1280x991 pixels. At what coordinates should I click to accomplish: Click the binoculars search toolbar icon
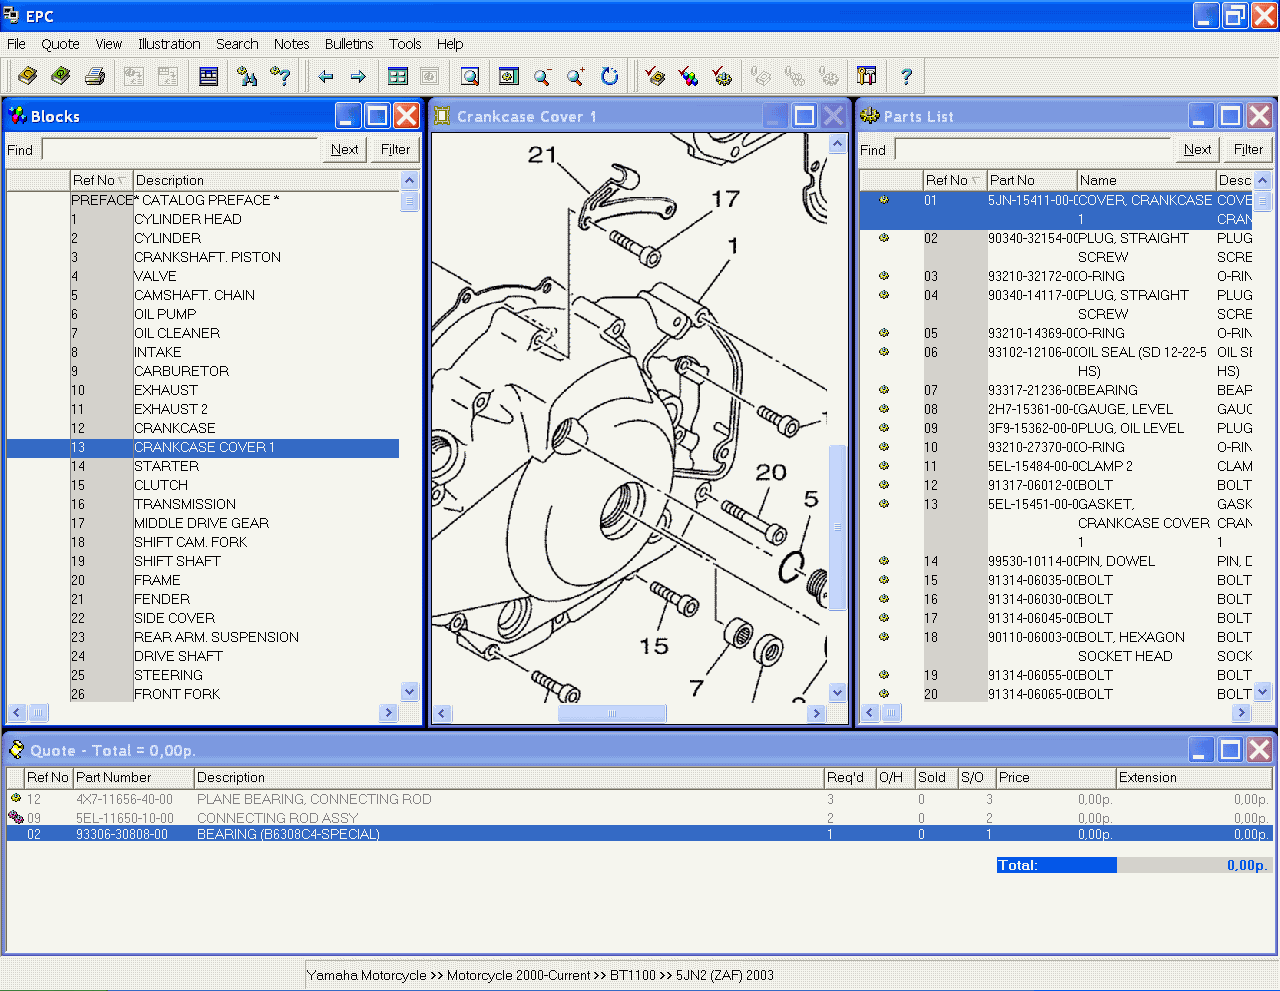point(247,76)
